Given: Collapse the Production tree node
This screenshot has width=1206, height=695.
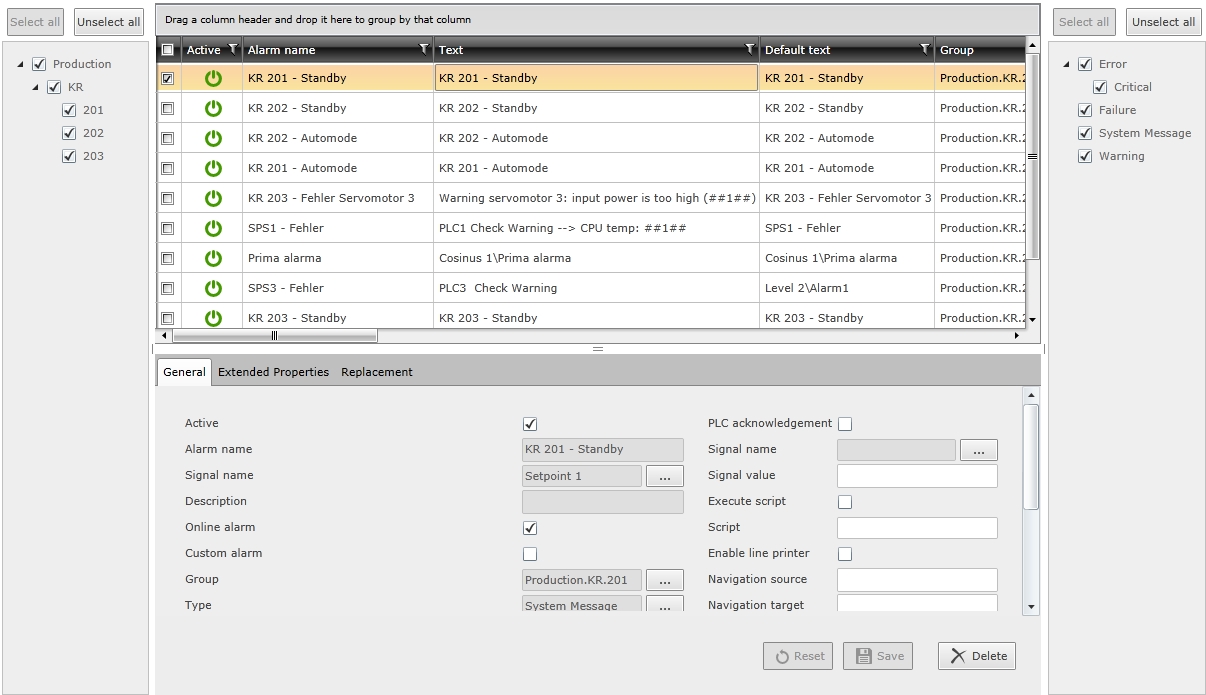Looking at the screenshot, I should click(x=22, y=64).
